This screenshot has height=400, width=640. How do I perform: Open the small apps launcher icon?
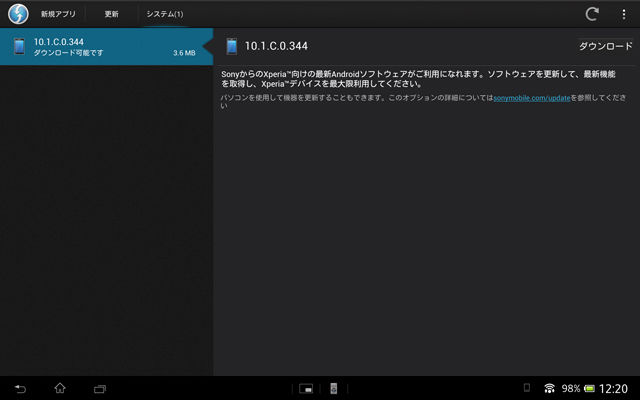pos(306,389)
